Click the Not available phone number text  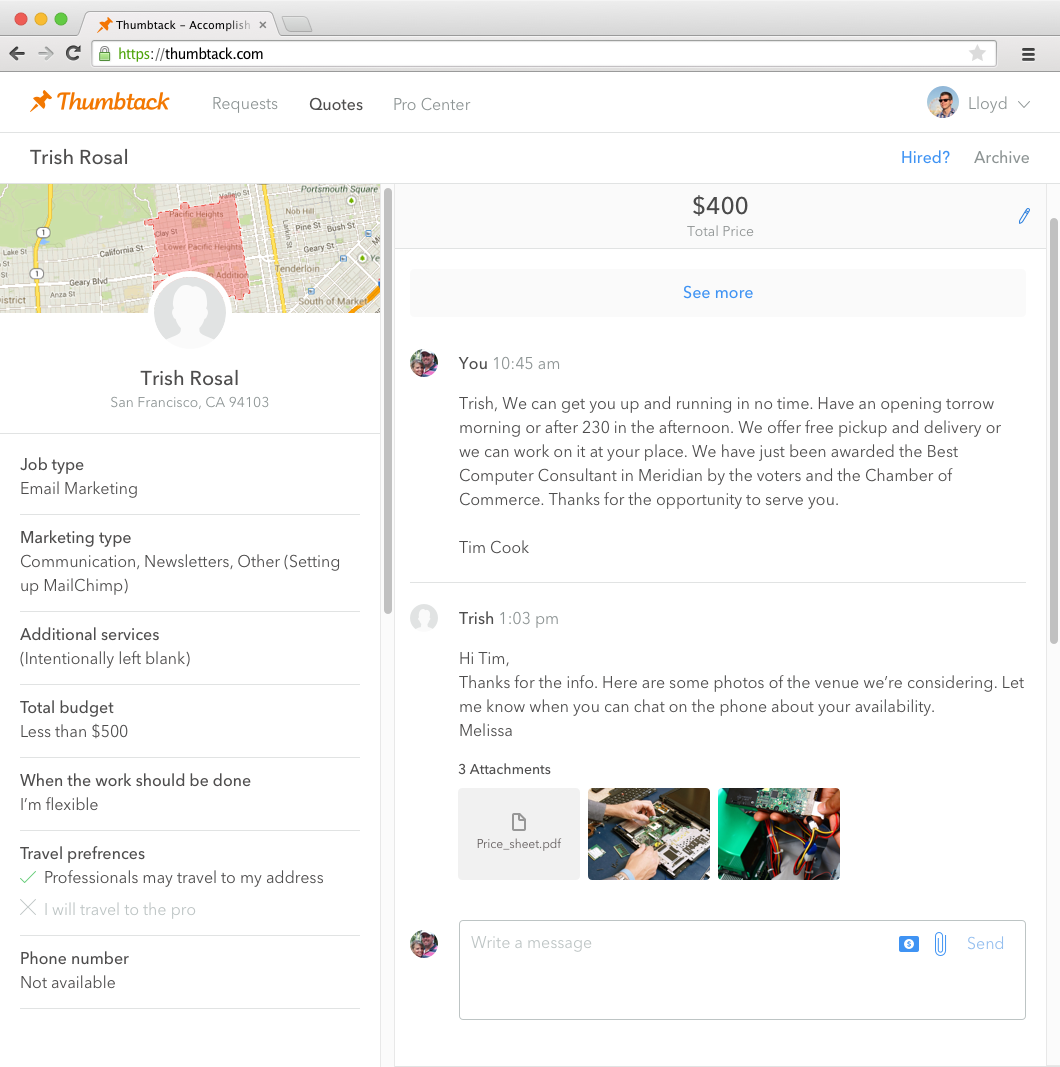pyautogui.click(x=68, y=983)
